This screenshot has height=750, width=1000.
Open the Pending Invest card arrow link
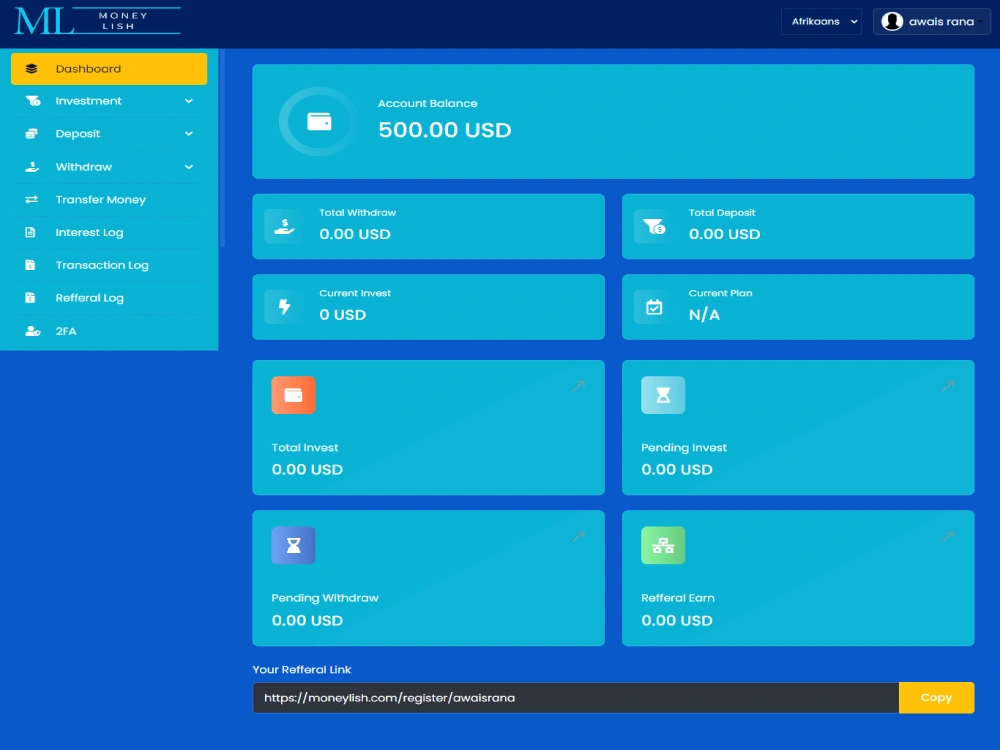pos(948,386)
